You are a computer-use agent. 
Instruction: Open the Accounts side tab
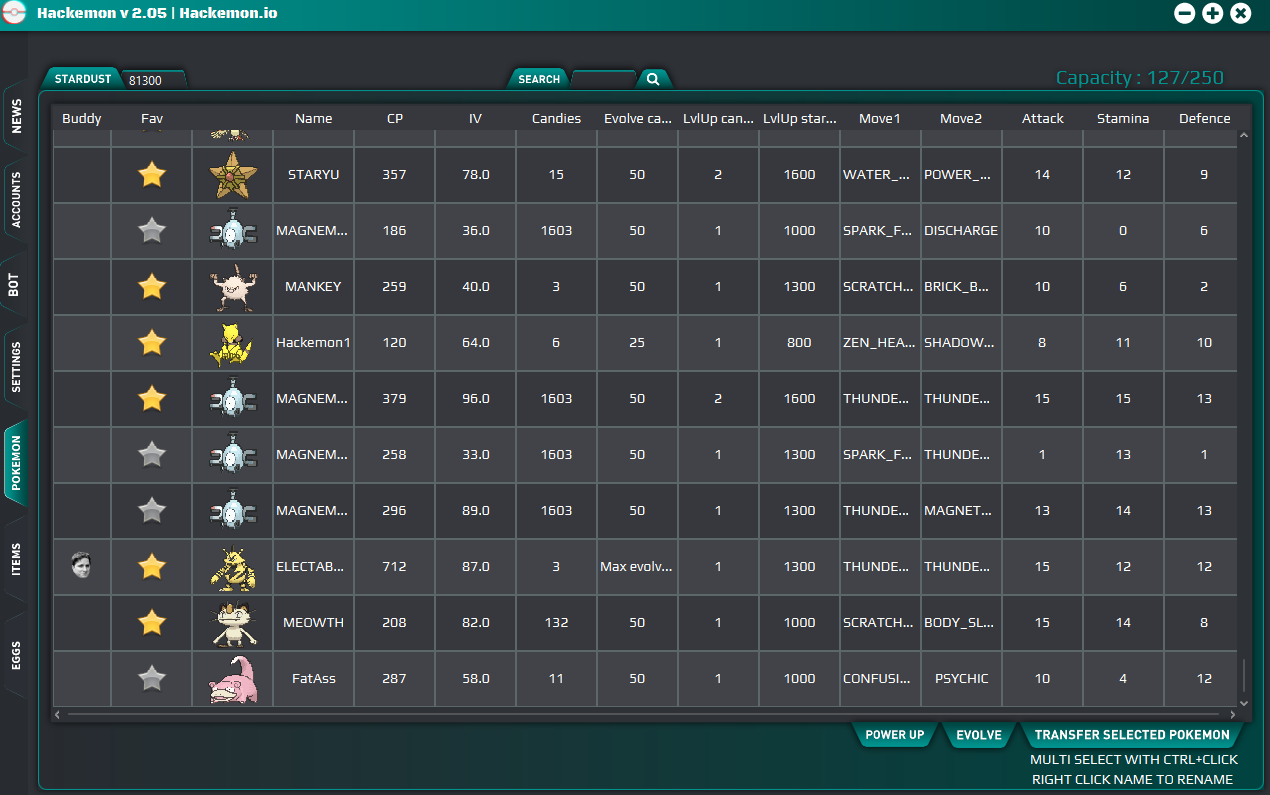pos(16,199)
